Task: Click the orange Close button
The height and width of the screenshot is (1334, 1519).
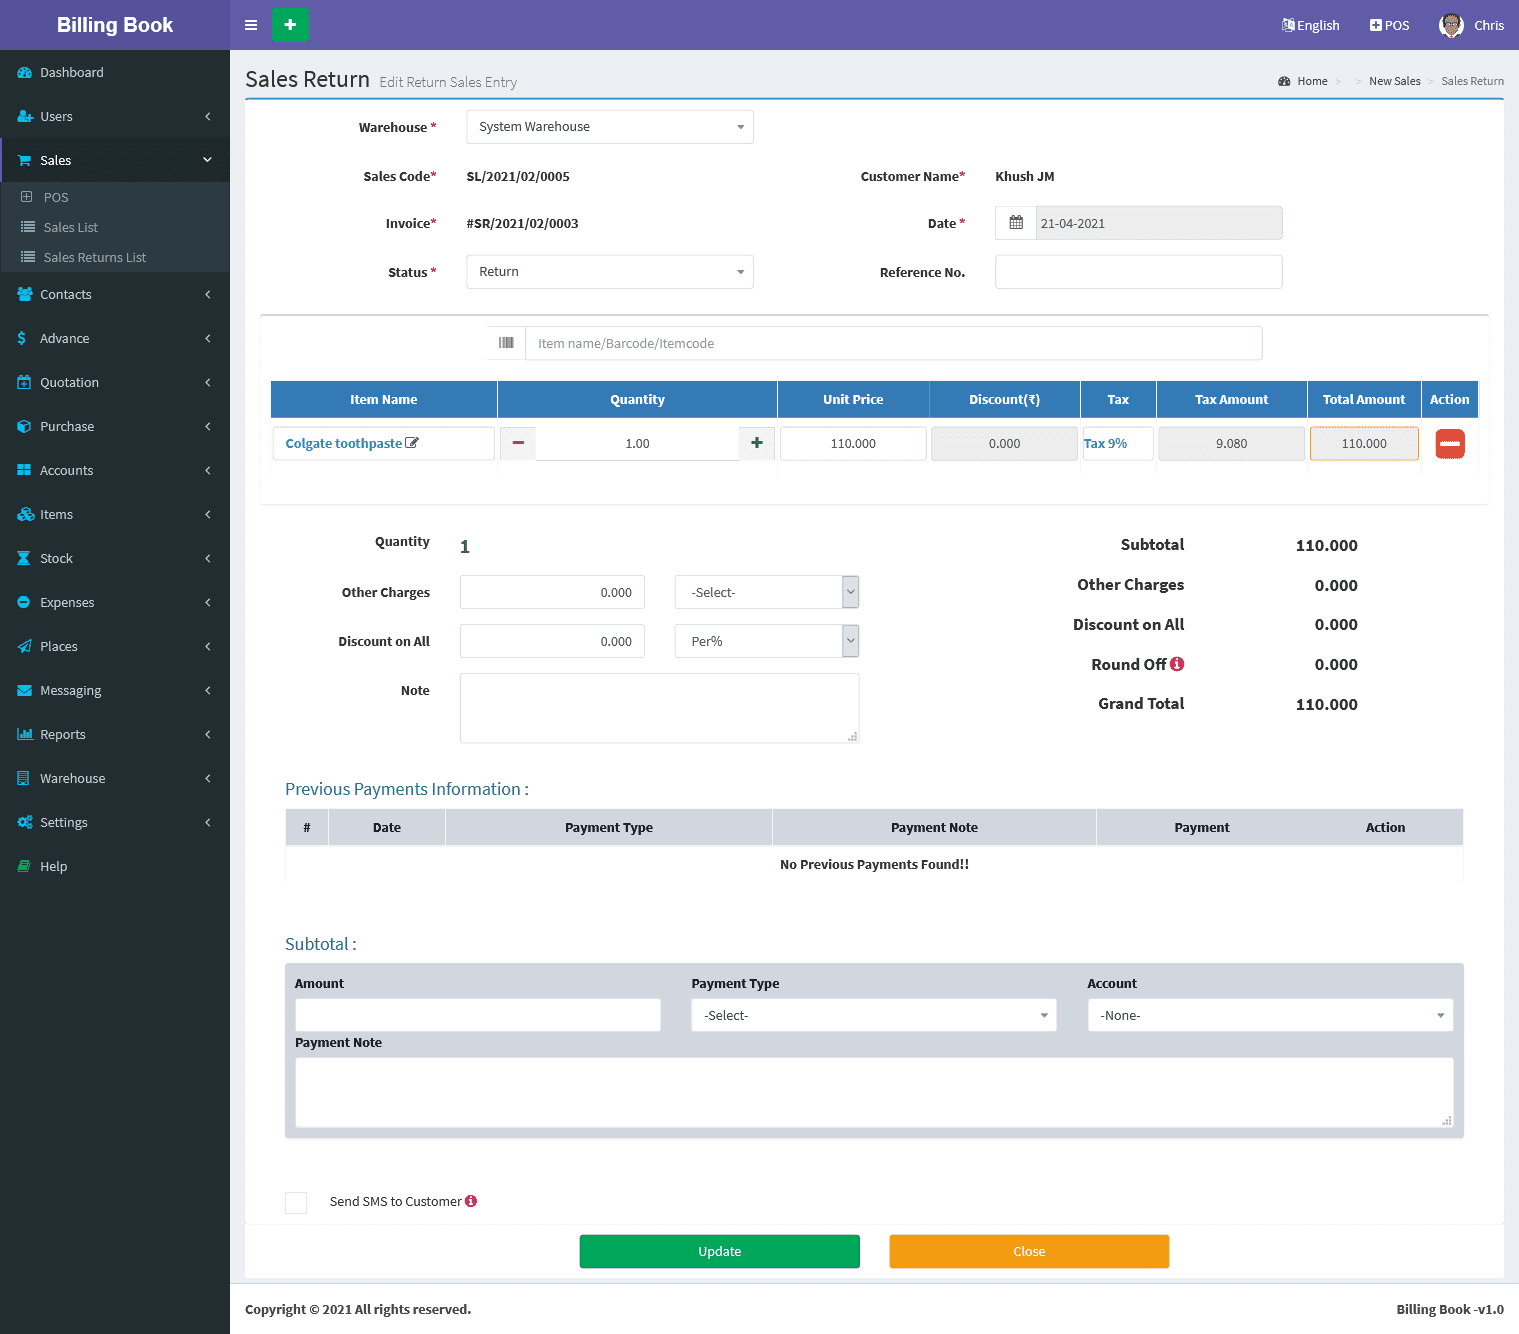Action: [1029, 1251]
